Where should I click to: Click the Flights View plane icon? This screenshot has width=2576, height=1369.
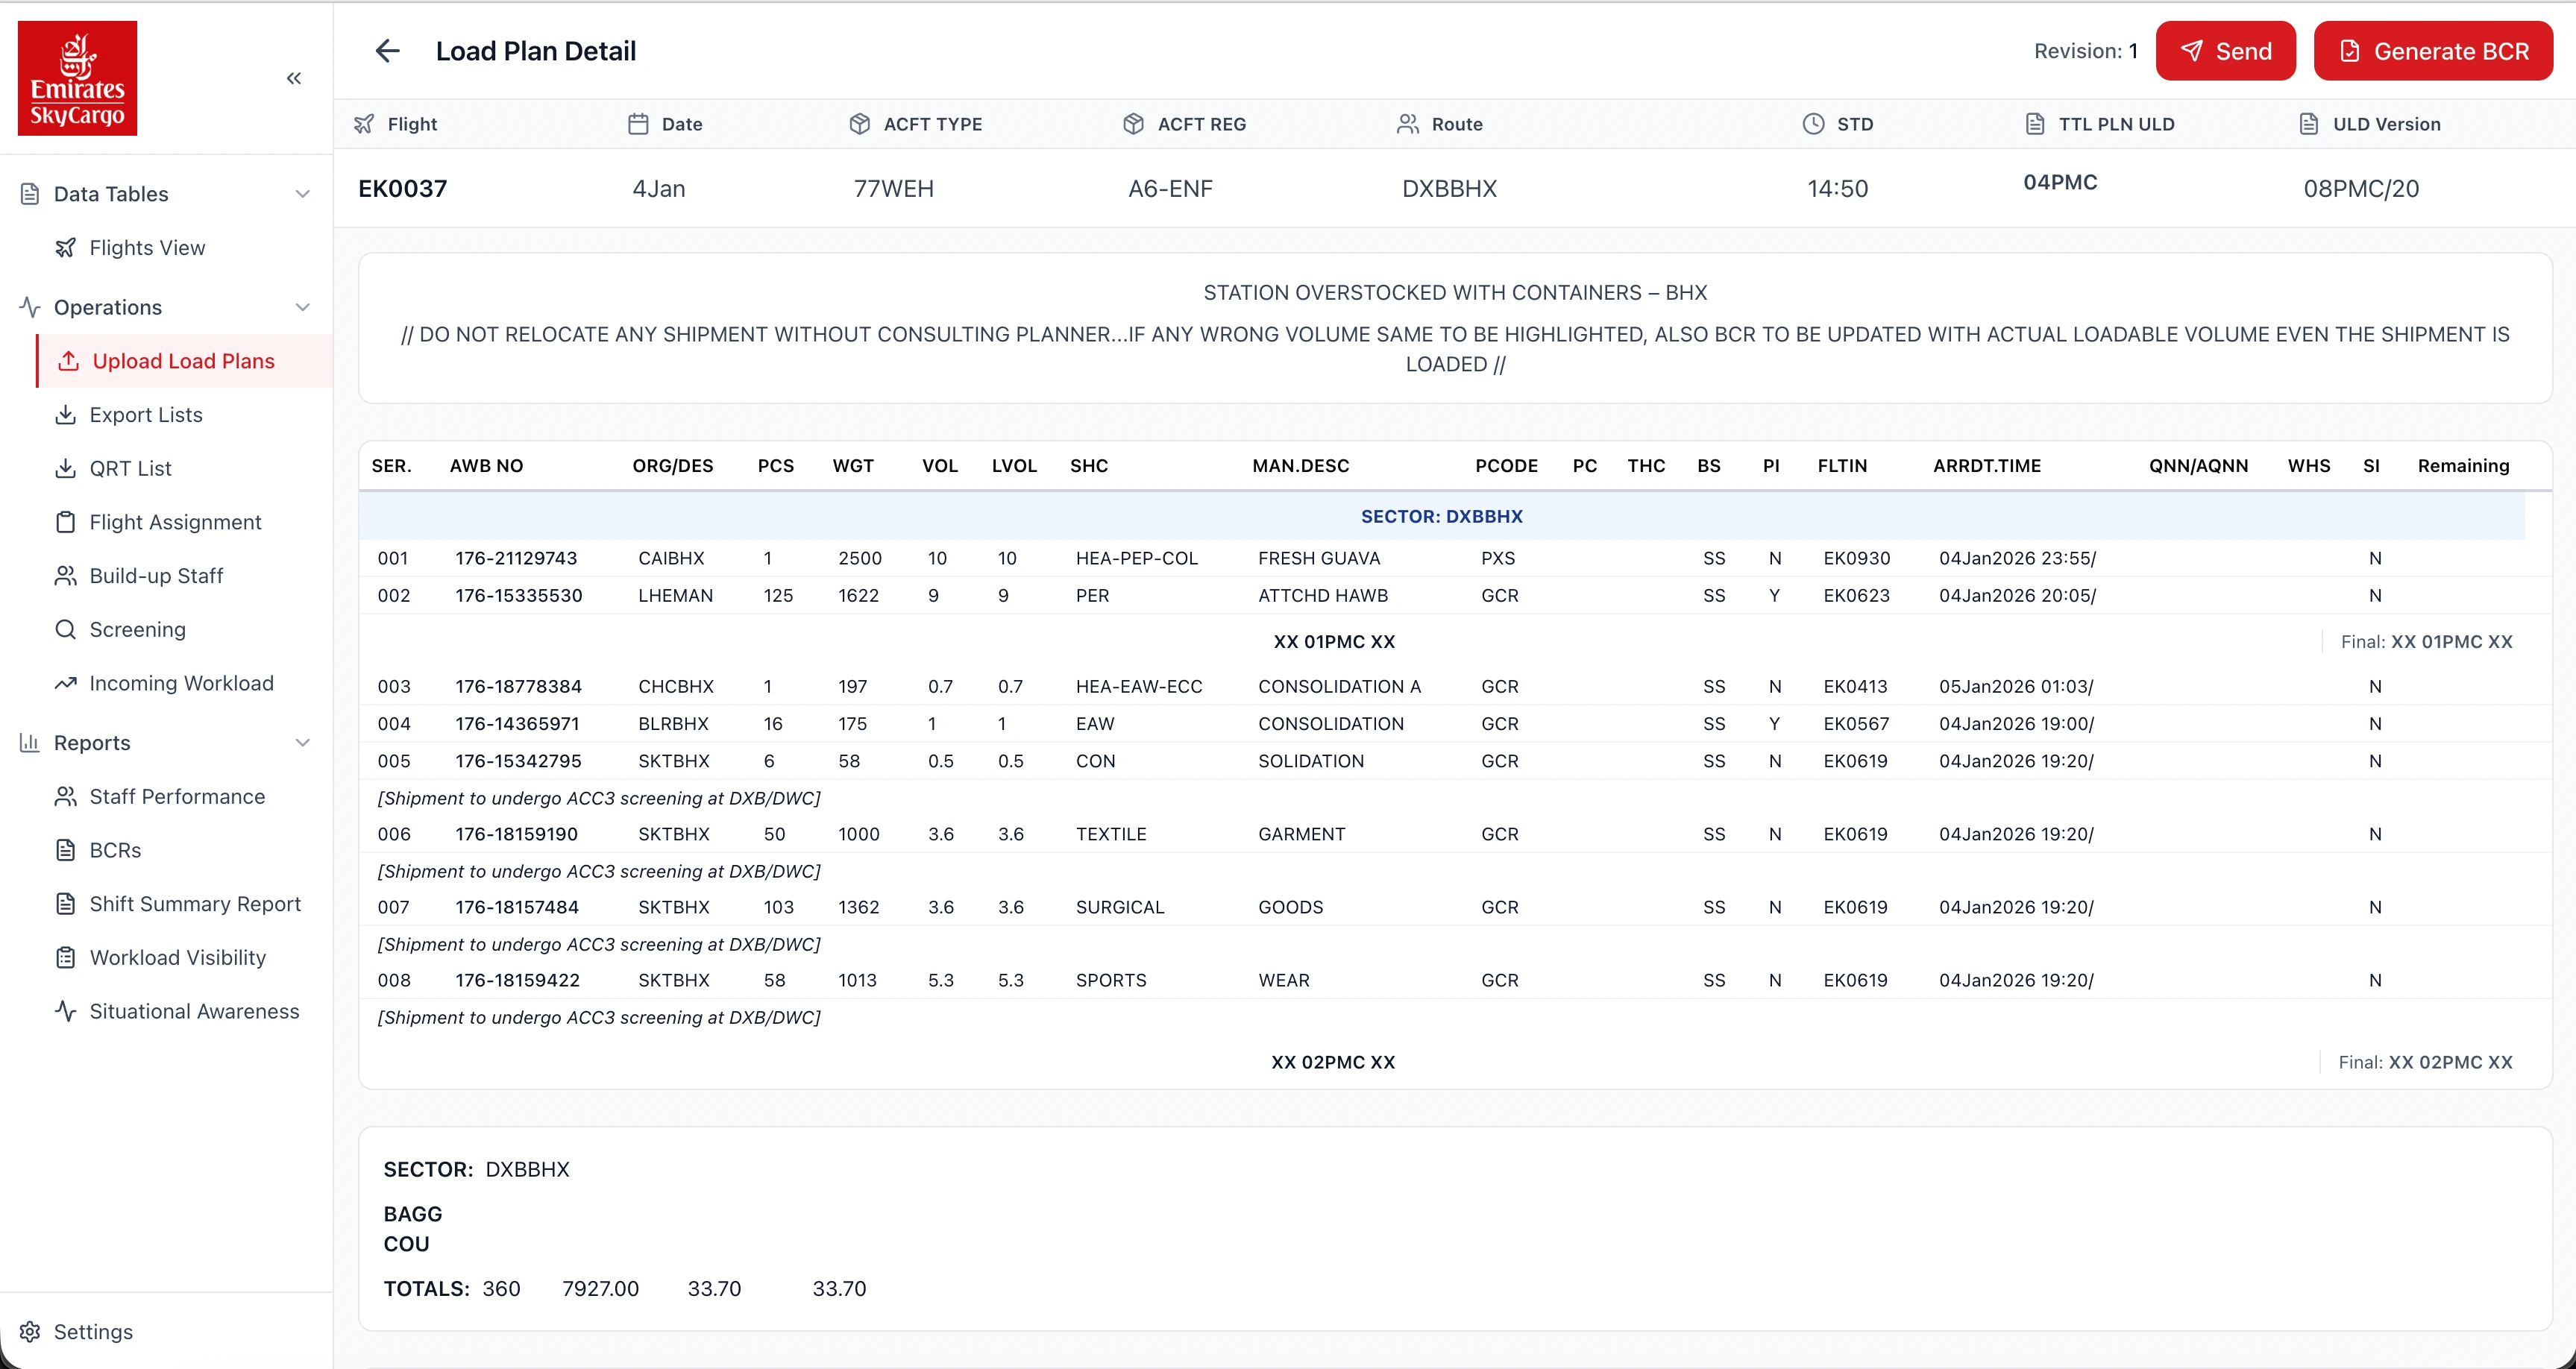[x=66, y=248]
